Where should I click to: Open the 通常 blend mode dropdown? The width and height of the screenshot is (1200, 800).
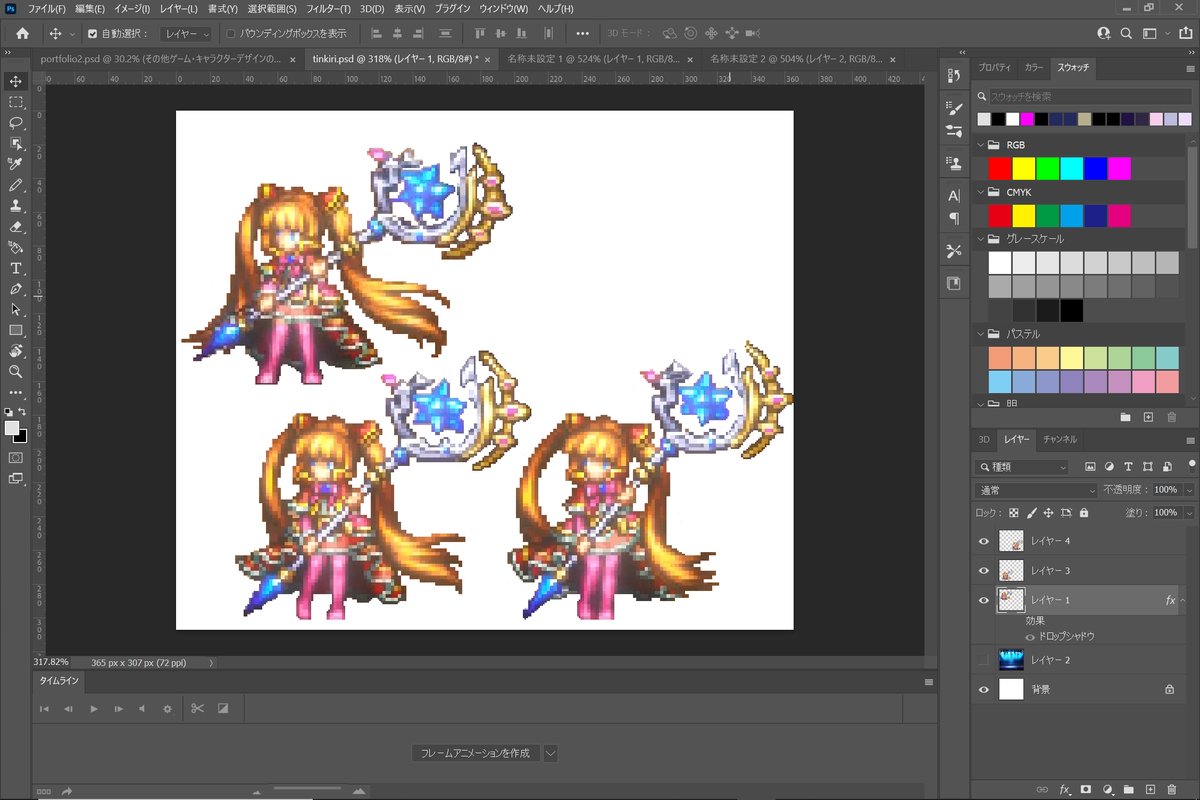coord(1036,490)
